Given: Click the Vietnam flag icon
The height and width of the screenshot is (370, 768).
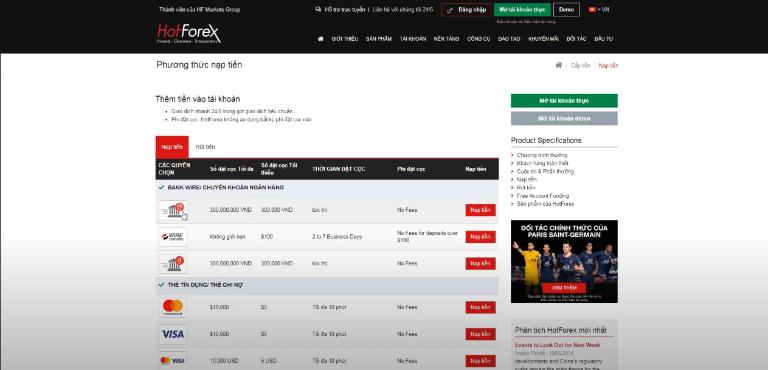Looking at the screenshot, I should [592, 9].
